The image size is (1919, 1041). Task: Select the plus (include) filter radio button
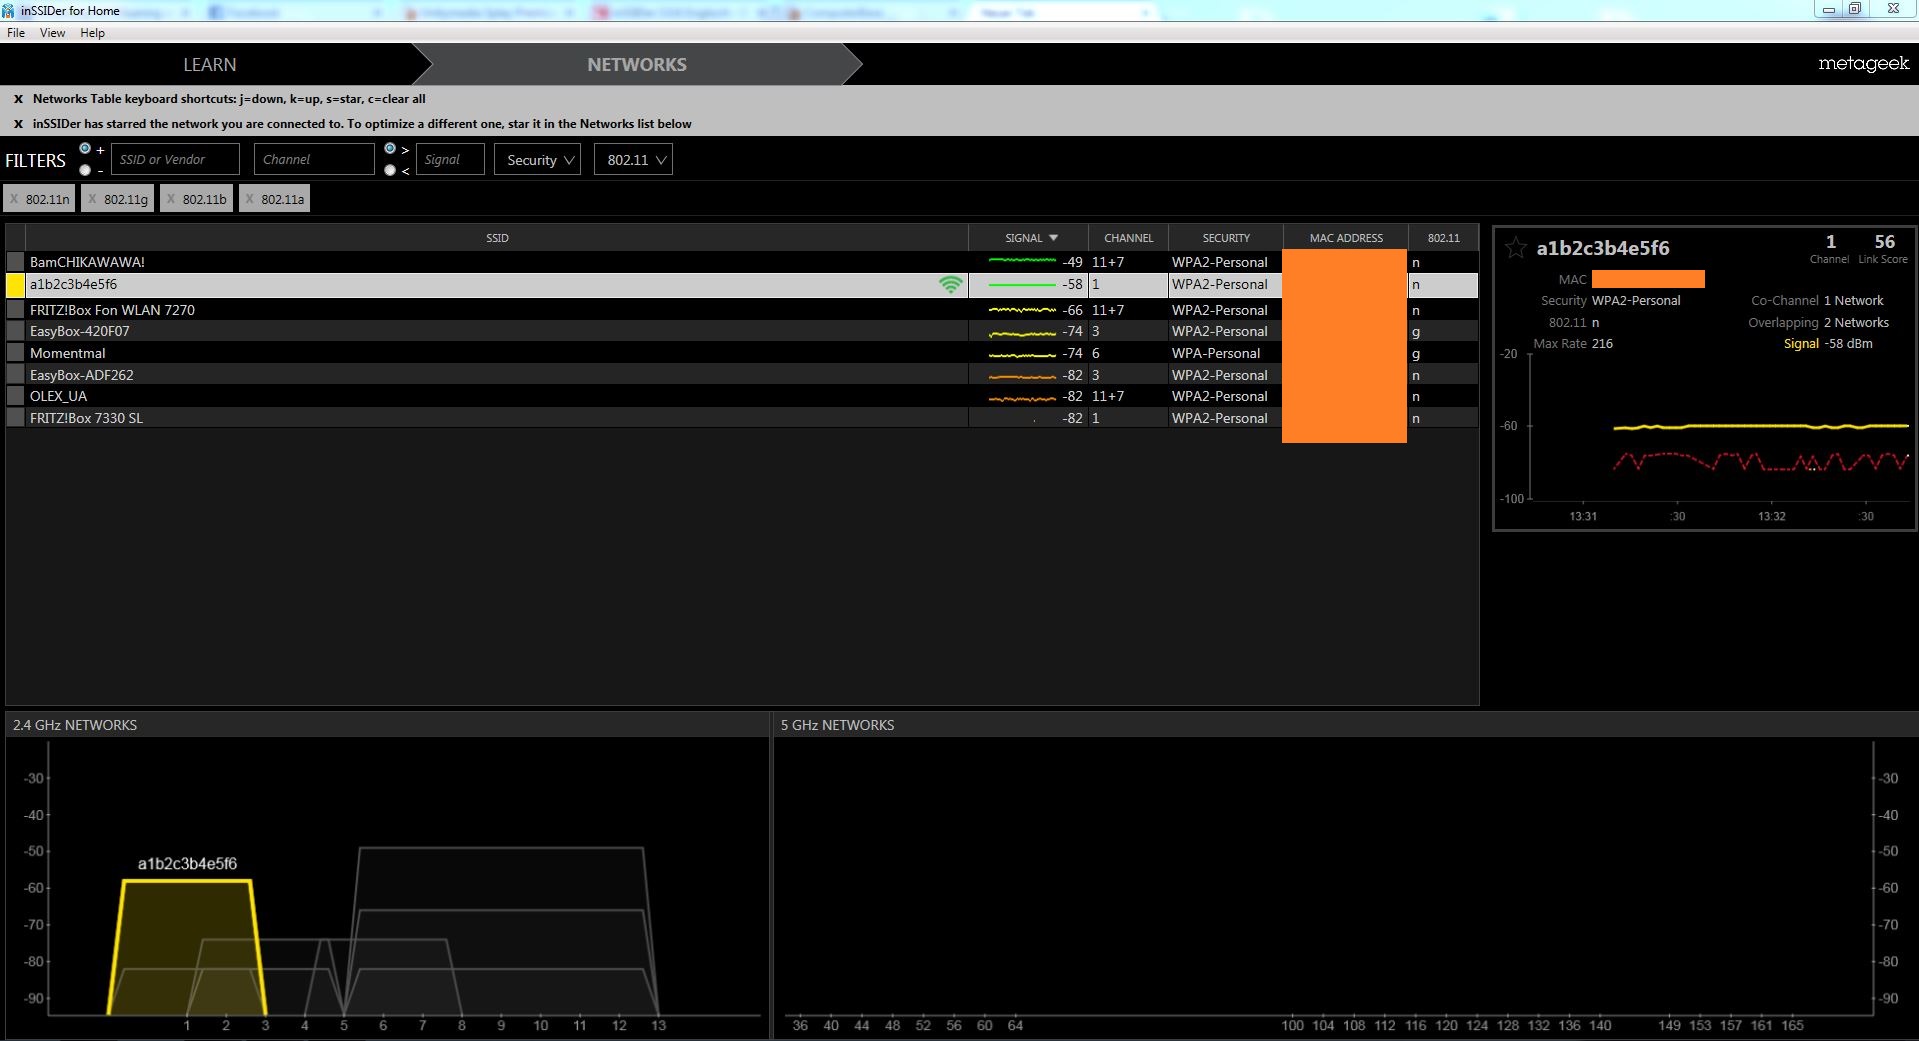pyautogui.click(x=85, y=149)
